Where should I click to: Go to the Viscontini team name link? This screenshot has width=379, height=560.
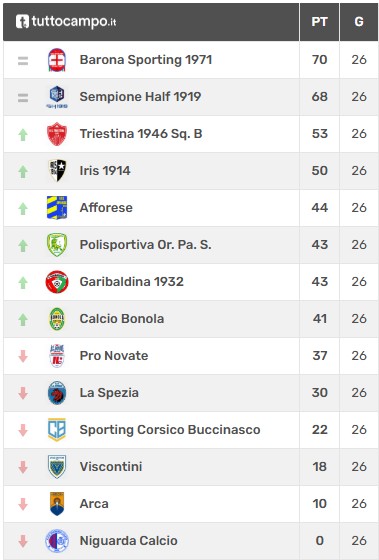[111, 467]
